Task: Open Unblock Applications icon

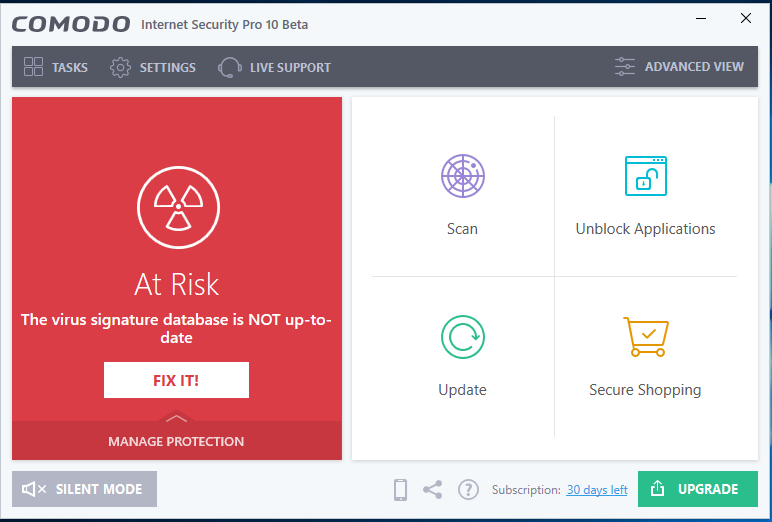Action: pyautogui.click(x=645, y=176)
